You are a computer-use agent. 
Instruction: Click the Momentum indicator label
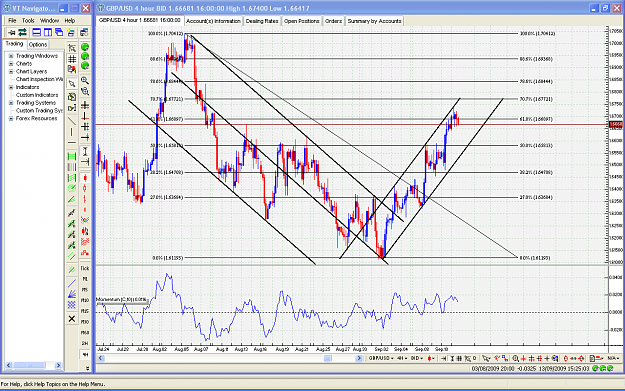[x=122, y=299]
